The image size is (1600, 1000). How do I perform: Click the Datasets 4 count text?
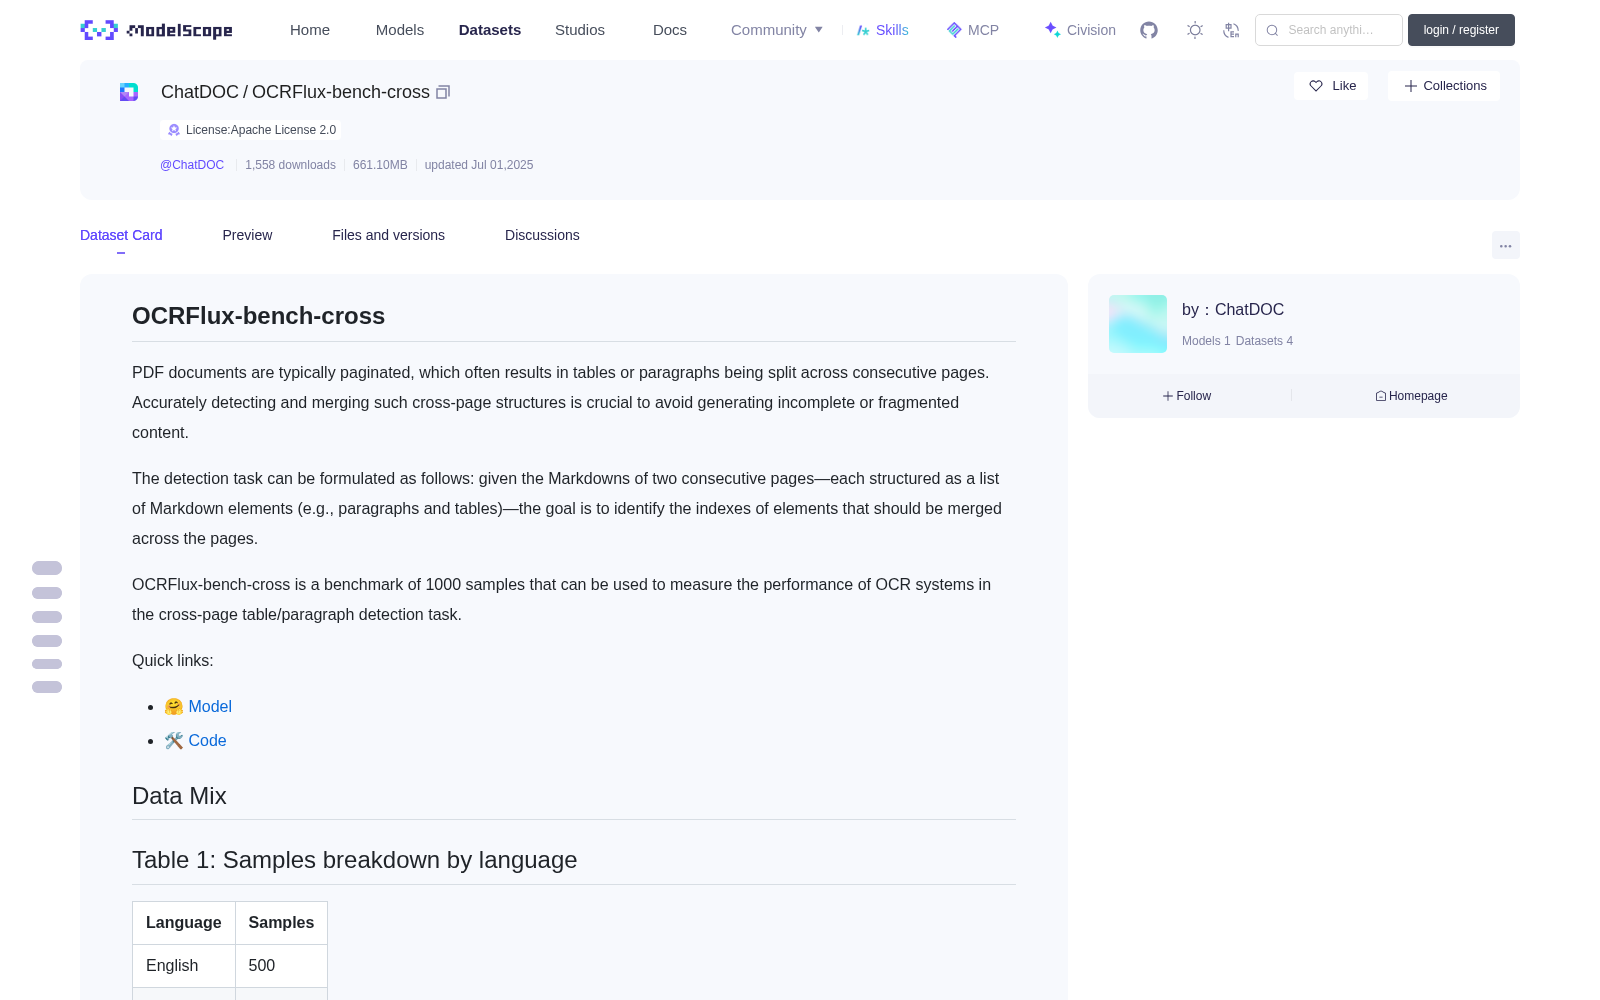click(x=1264, y=341)
